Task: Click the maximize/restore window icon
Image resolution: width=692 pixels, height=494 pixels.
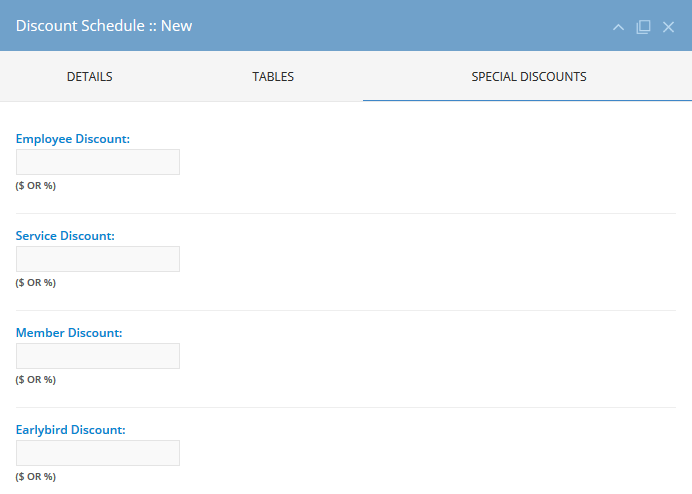Action: [643, 27]
